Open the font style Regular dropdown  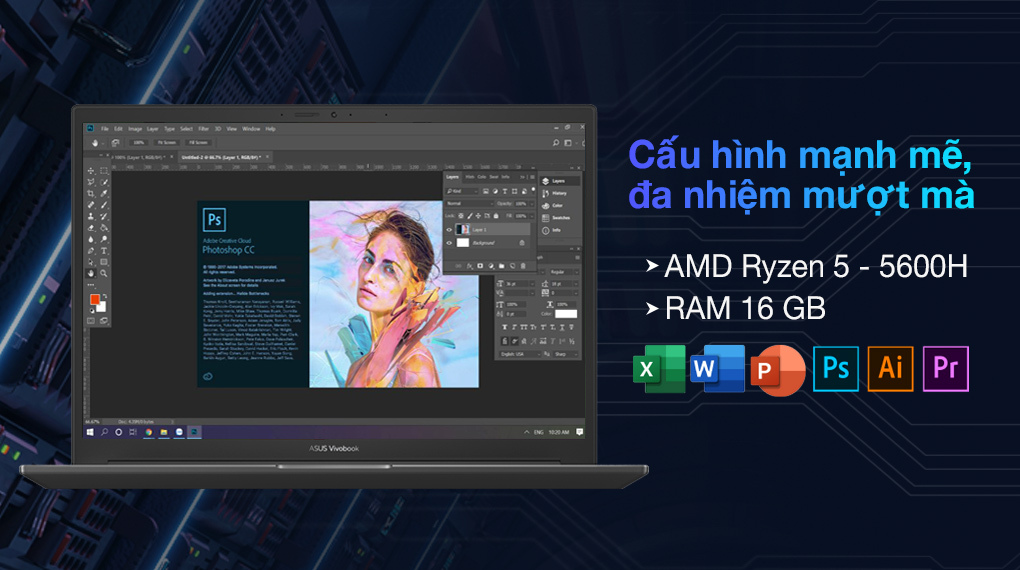coord(564,272)
